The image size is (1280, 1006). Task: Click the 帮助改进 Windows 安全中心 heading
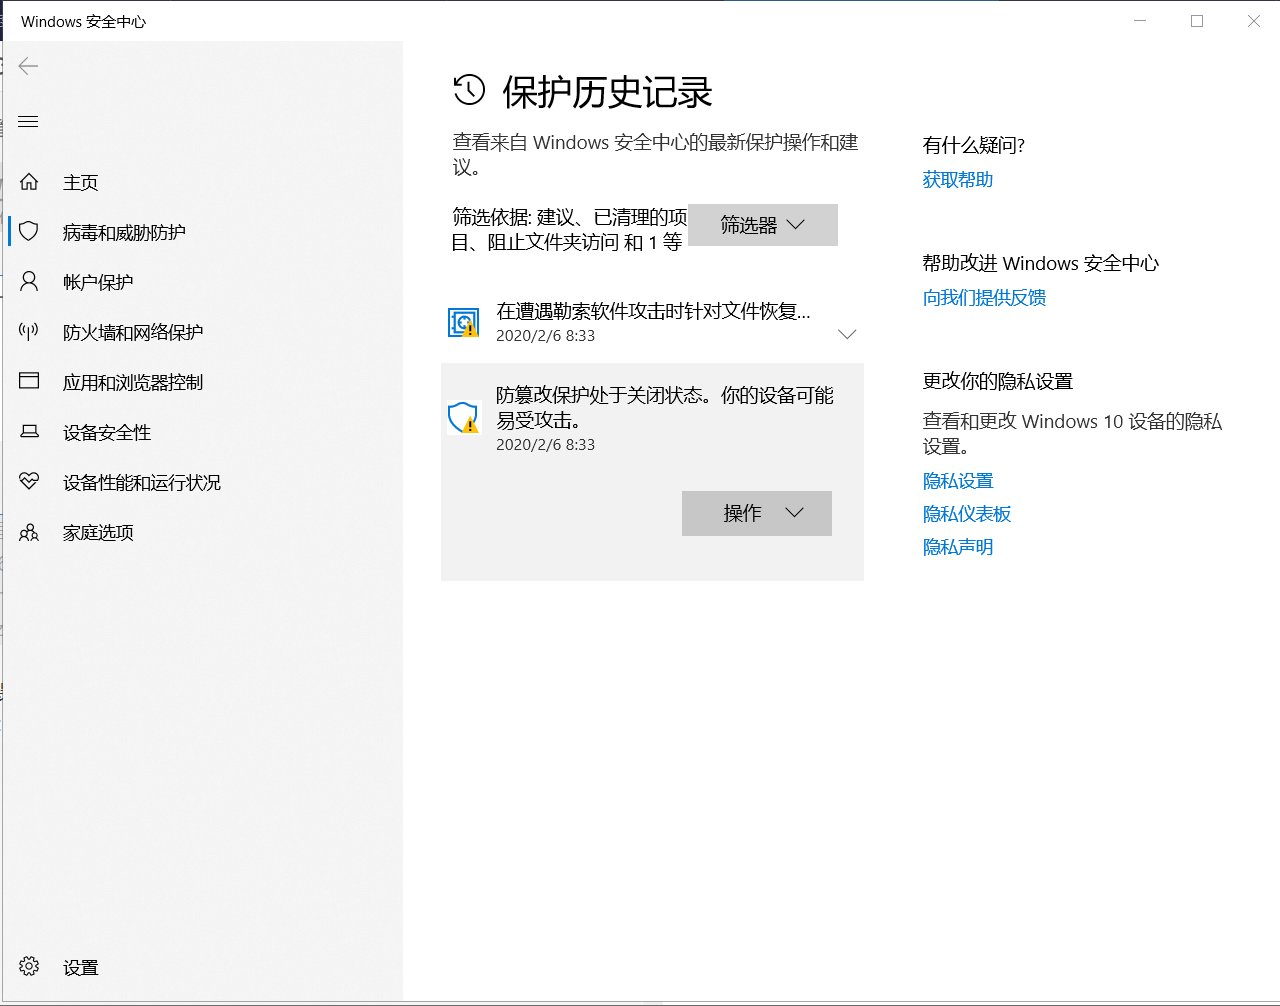click(1041, 264)
